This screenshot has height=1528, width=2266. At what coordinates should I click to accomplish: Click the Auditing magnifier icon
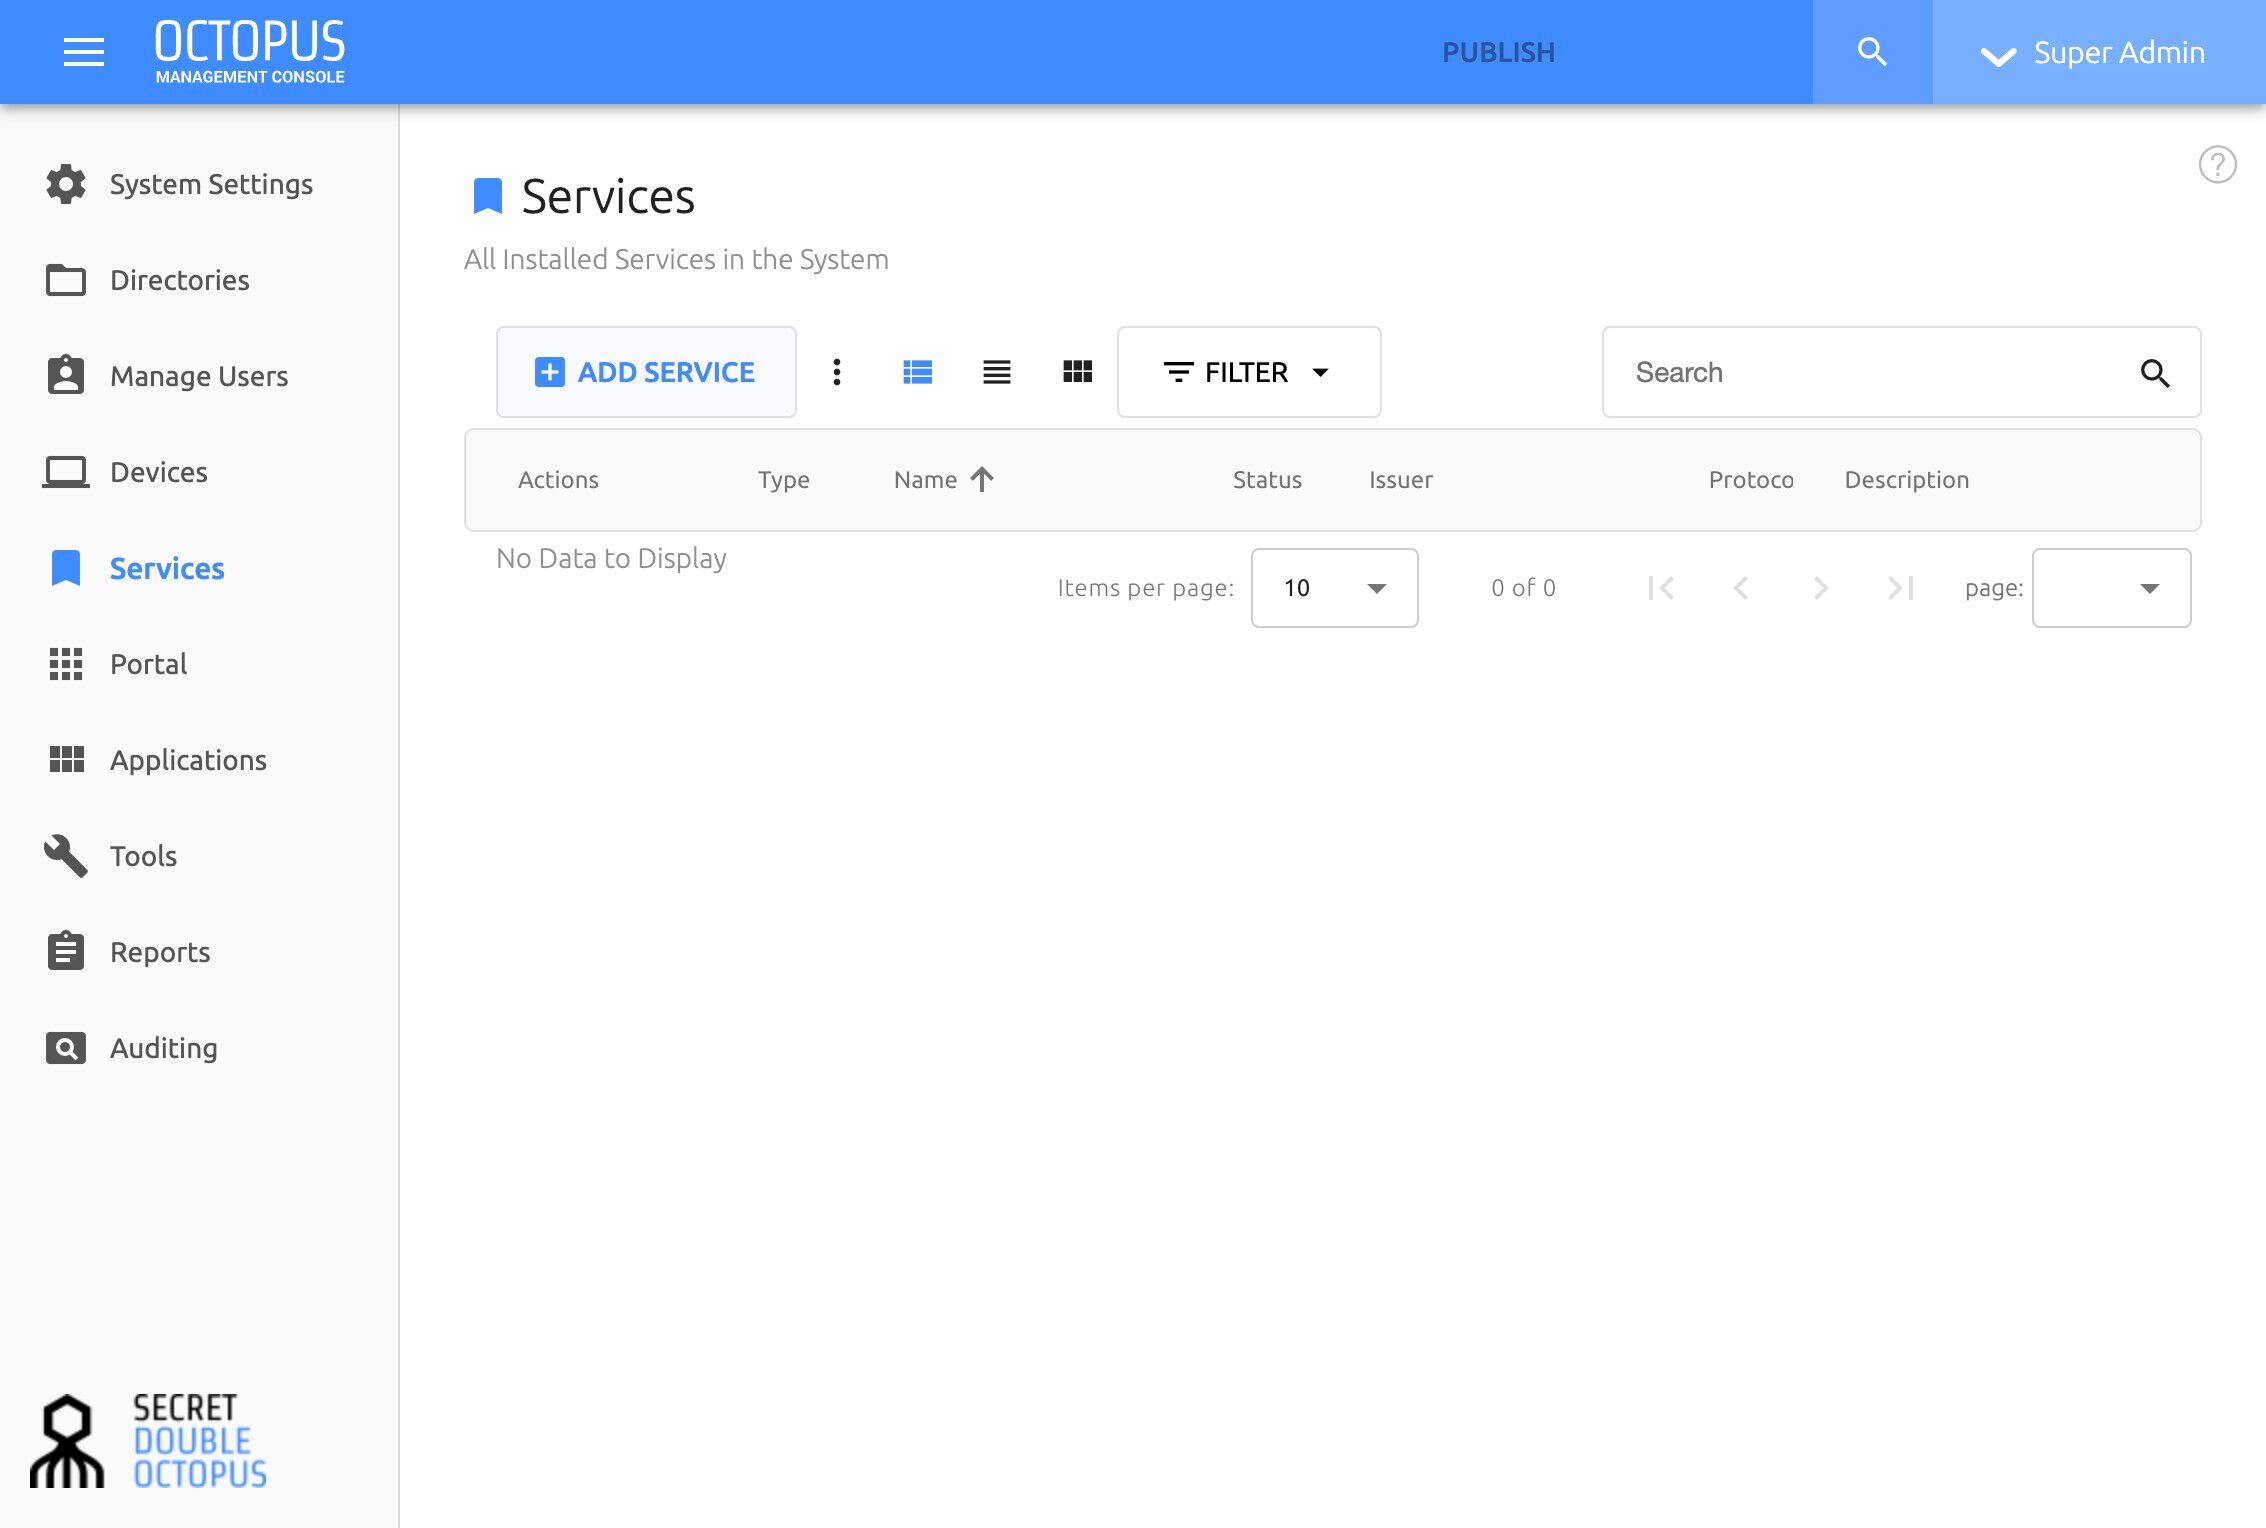66,1048
